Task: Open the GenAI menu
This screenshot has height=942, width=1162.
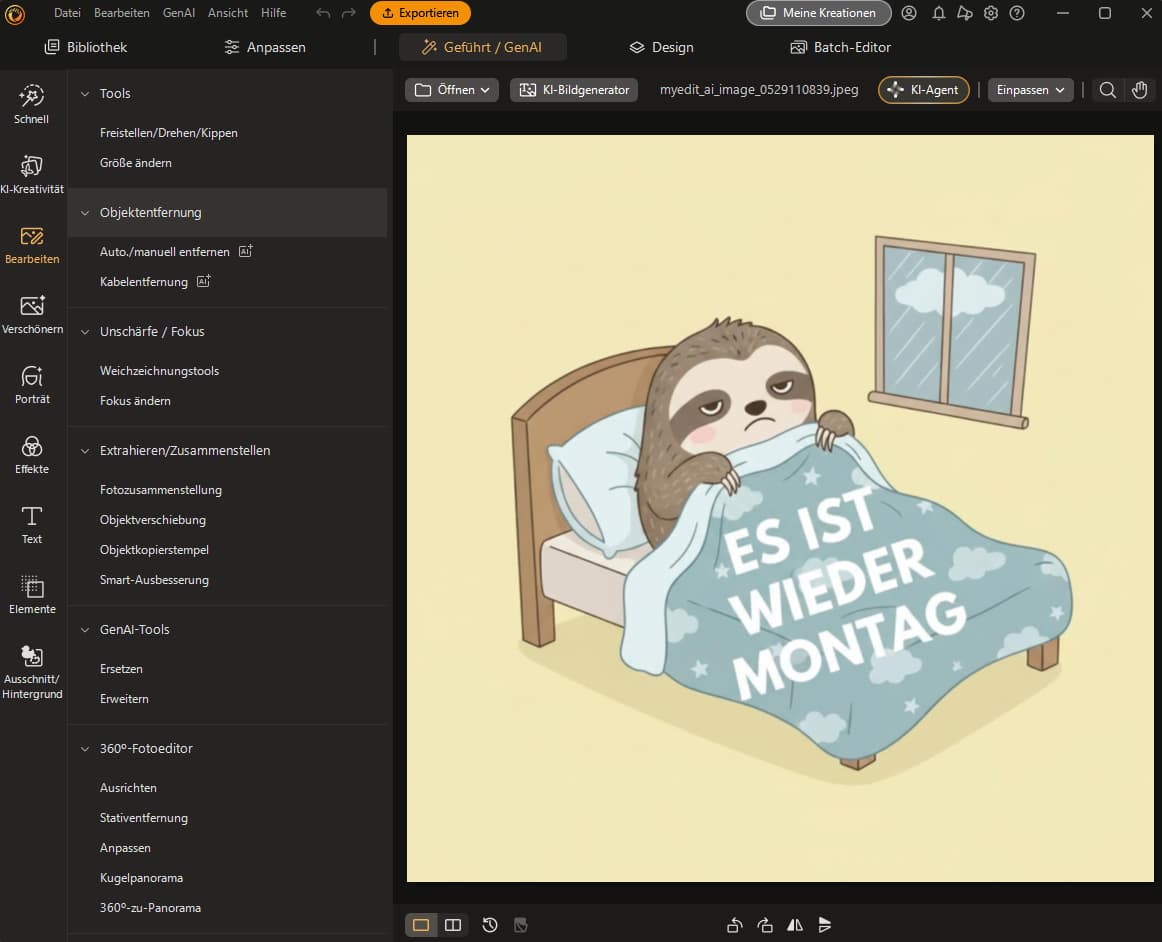Action: pos(179,13)
